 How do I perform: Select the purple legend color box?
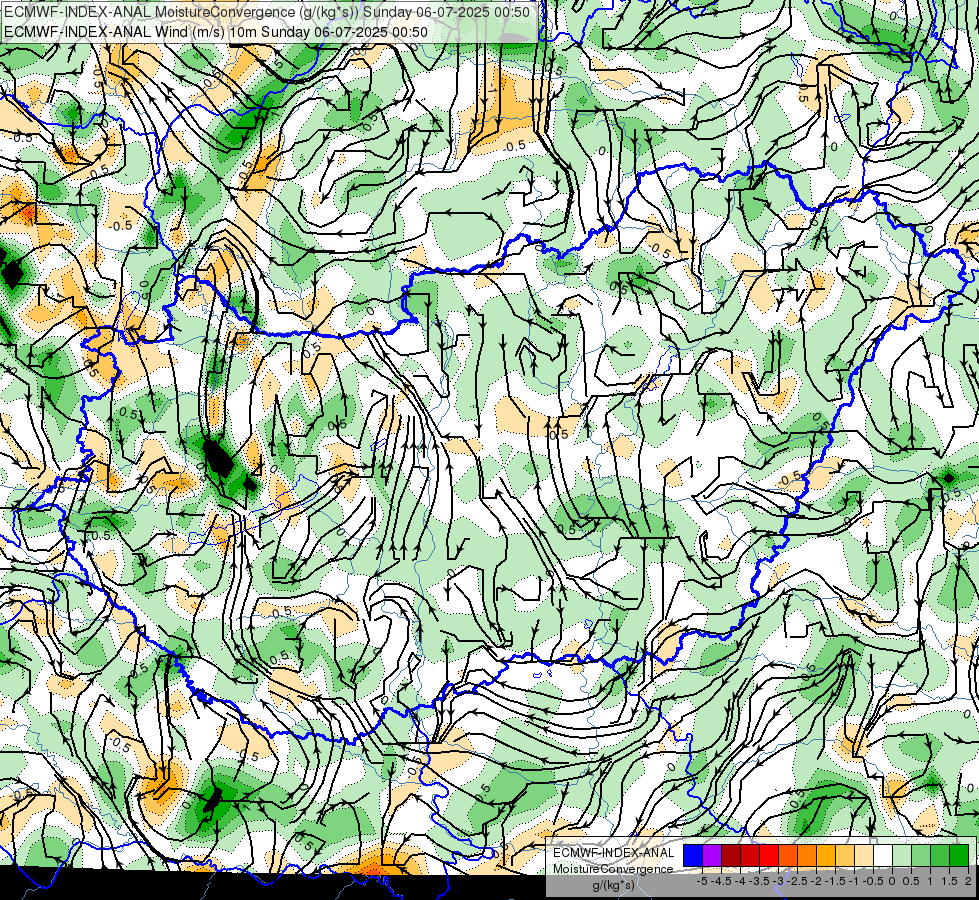point(712,856)
